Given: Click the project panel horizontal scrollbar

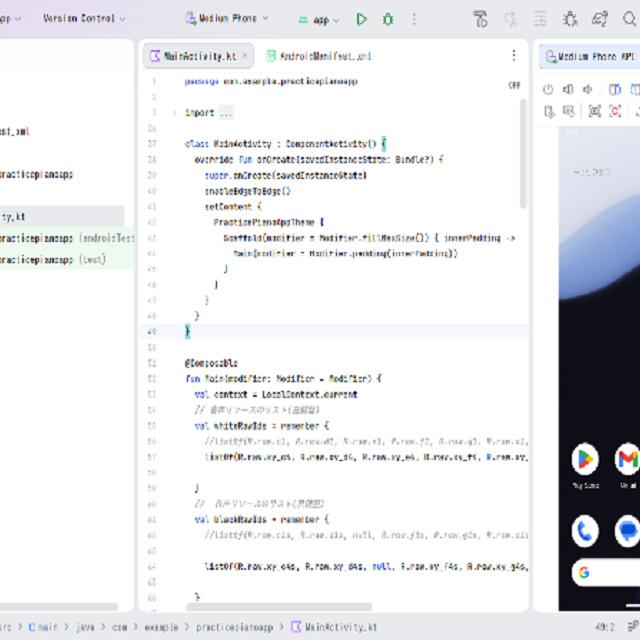Looking at the screenshot, I should (x=59, y=607).
